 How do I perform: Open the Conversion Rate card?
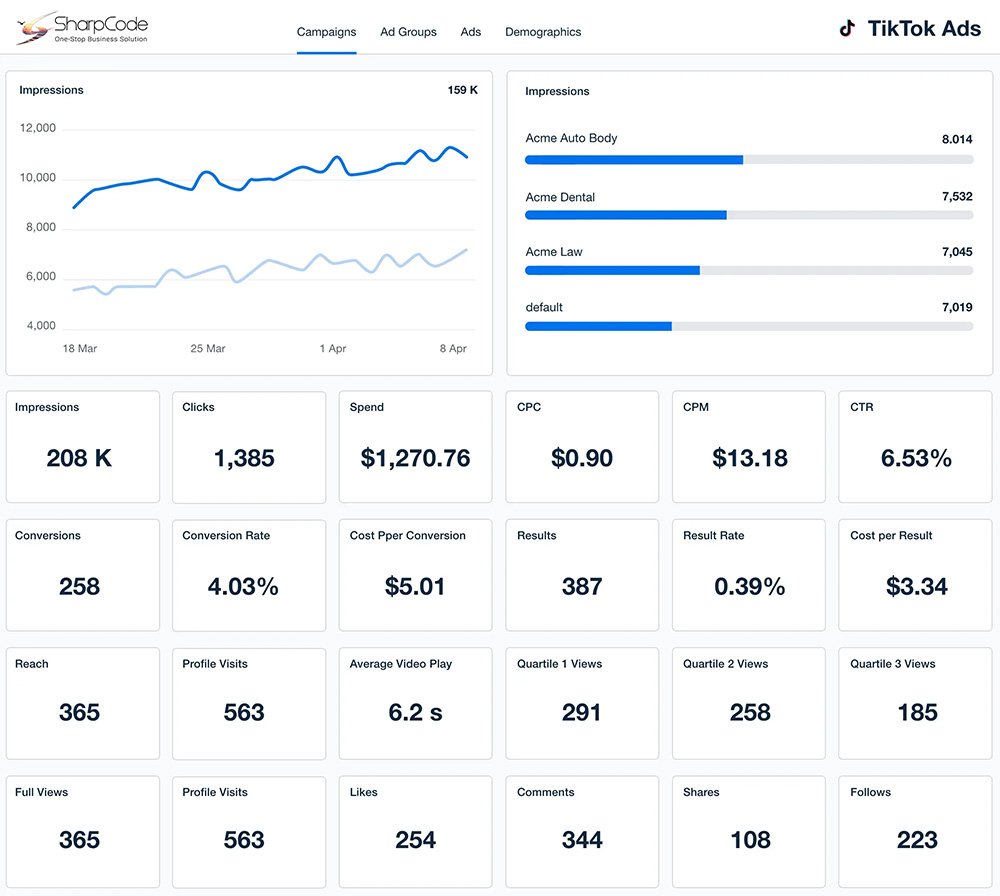click(249, 575)
